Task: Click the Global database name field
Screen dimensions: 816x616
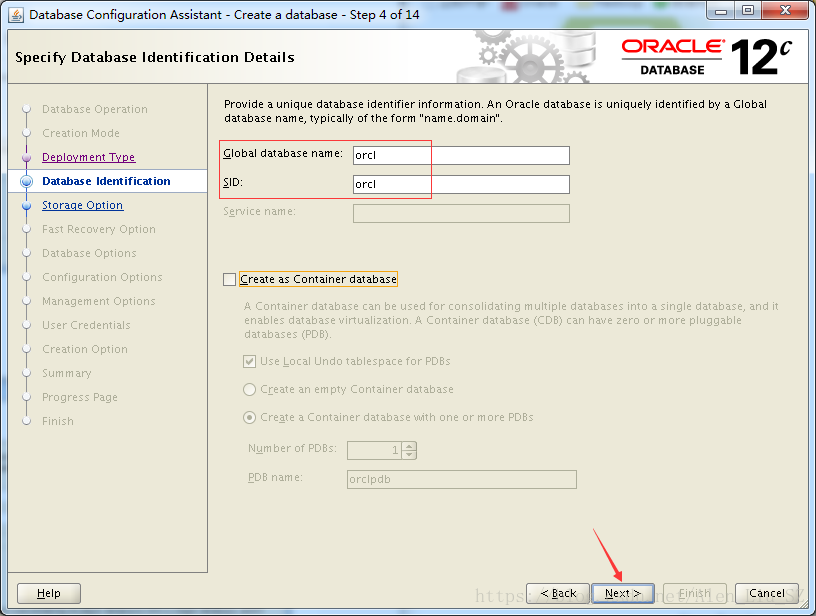Action: 461,155
